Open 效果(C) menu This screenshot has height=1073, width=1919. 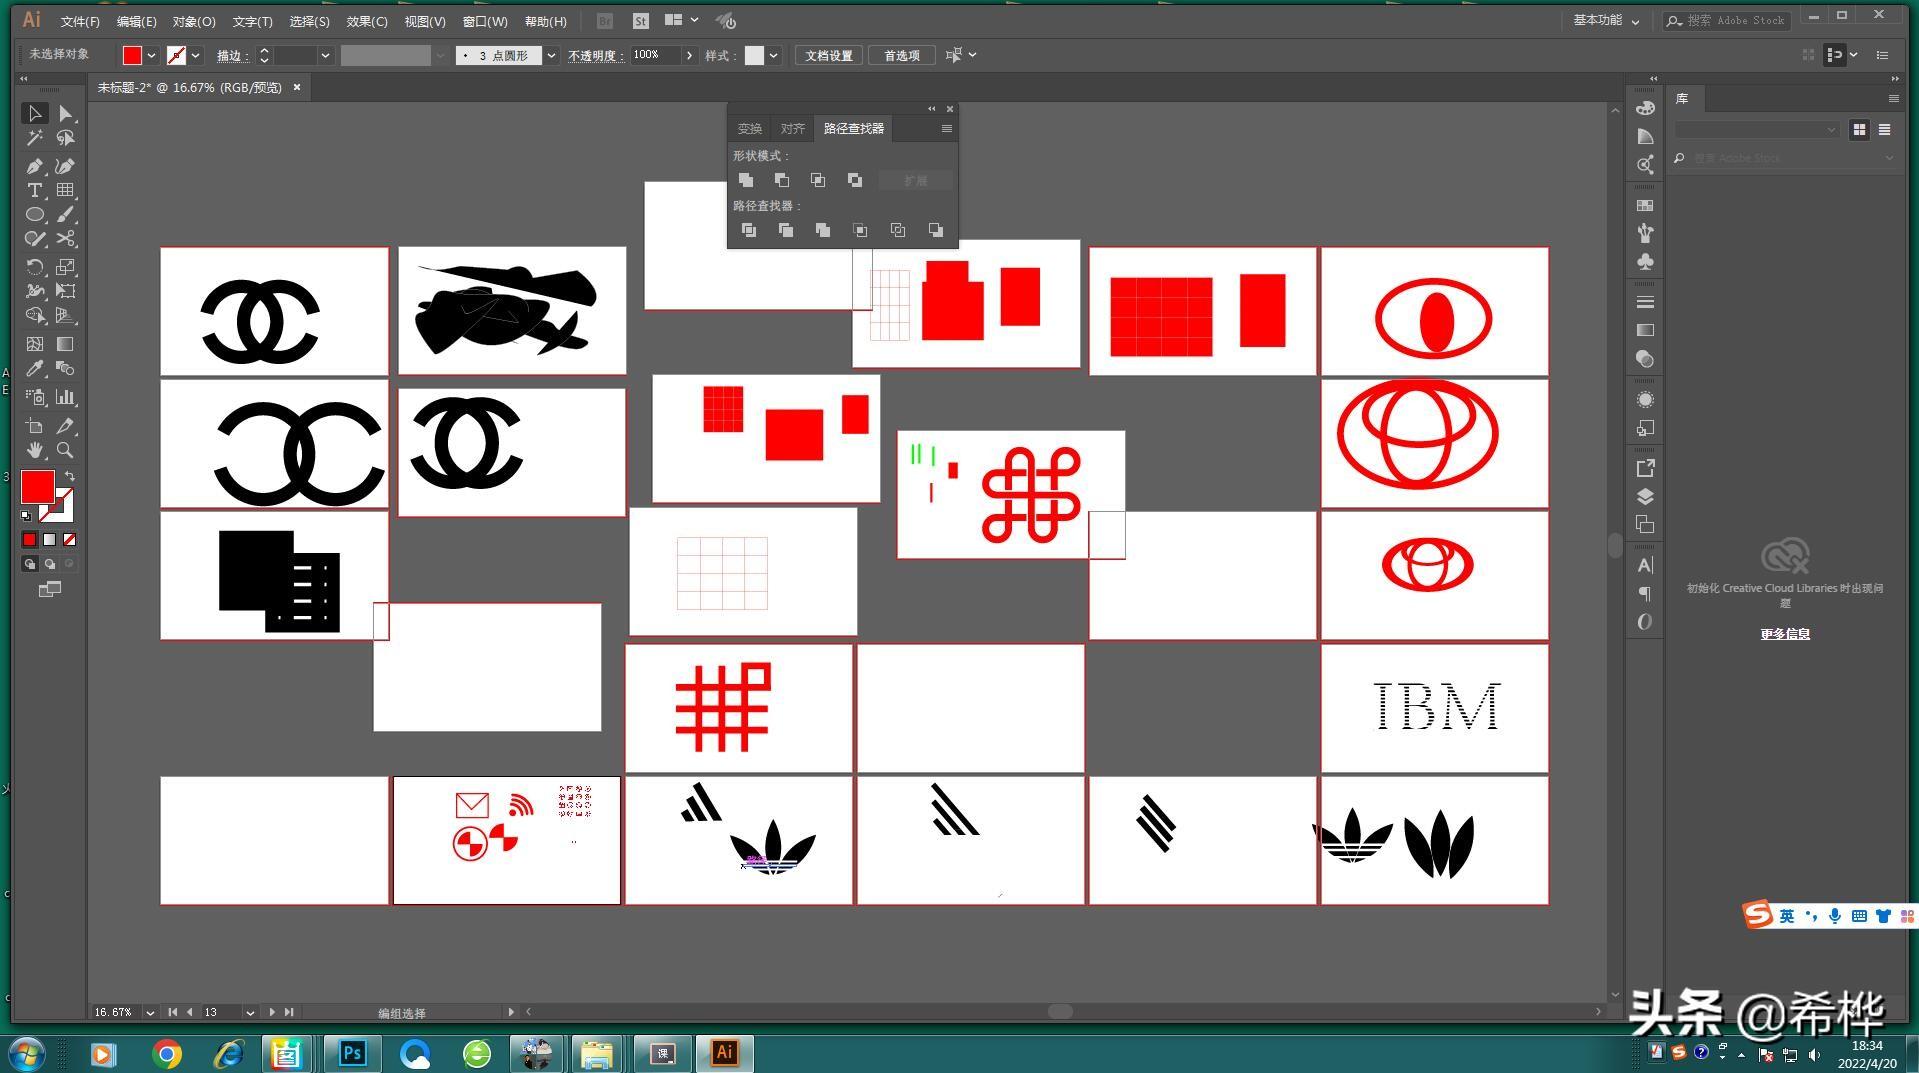[x=367, y=21]
